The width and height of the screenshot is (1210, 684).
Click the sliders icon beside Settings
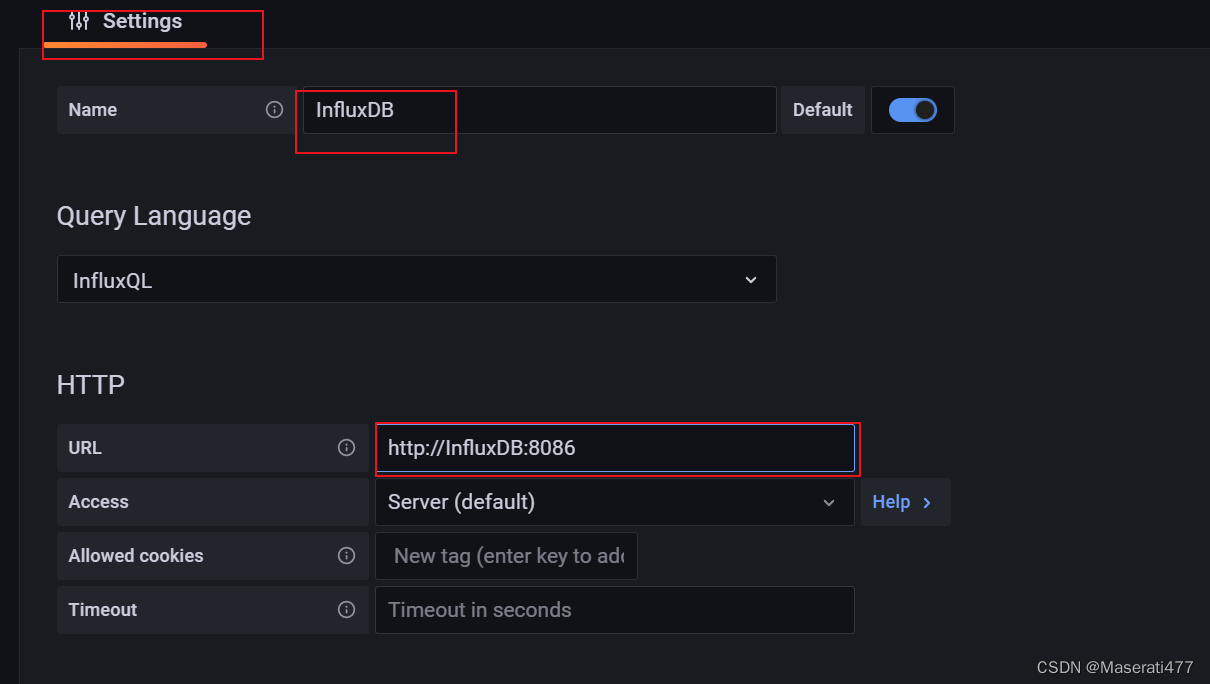pyautogui.click(x=79, y=21)
